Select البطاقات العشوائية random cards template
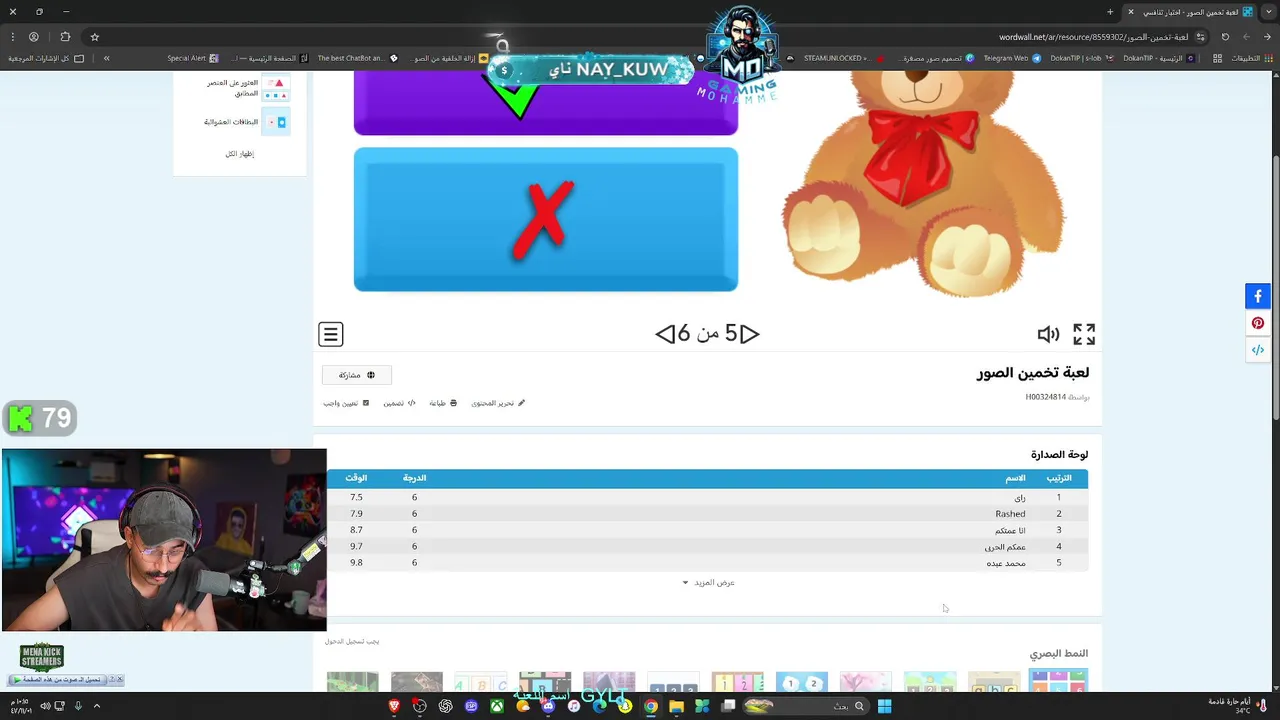The width and height of the screenshot is (1280, 720). [x=246, y=122]
